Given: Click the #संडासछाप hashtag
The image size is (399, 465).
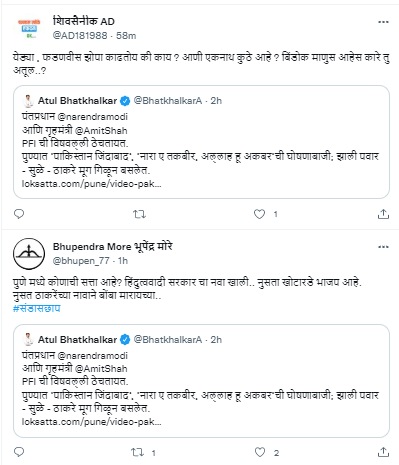Looking at the screenshot, I should pos(37,308).
